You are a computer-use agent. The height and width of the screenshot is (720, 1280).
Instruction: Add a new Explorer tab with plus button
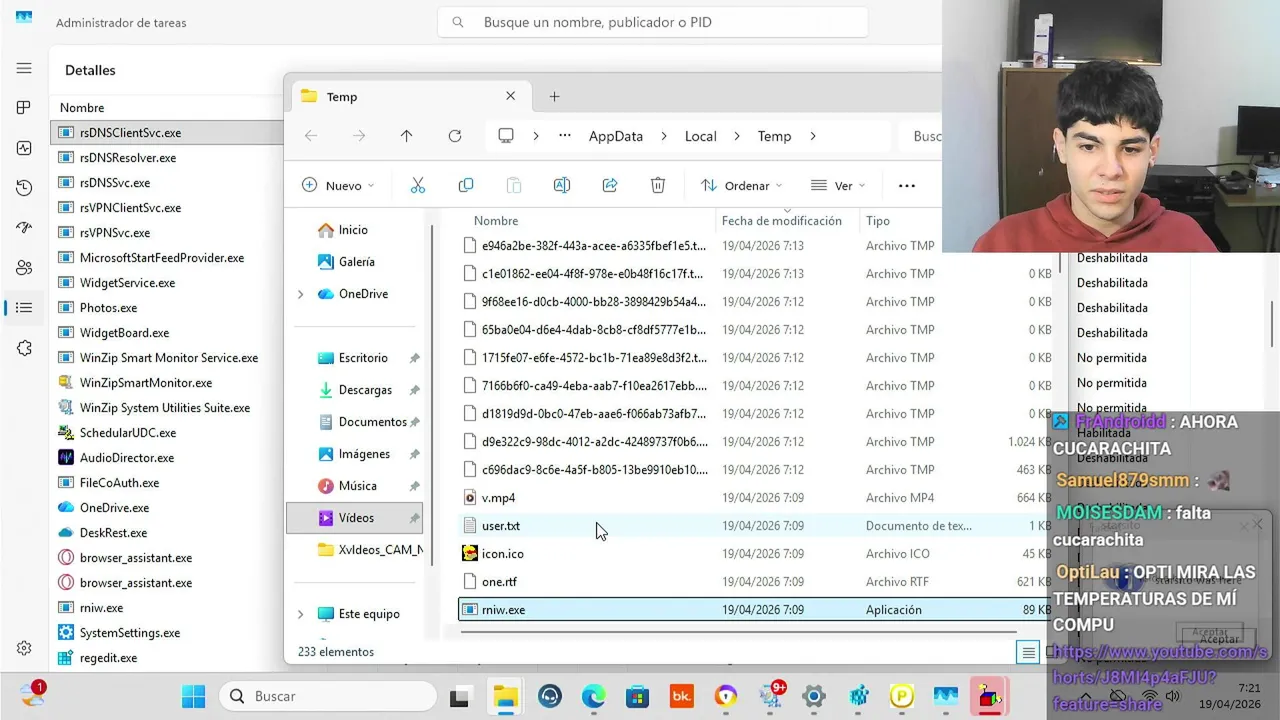coord(554,97)
